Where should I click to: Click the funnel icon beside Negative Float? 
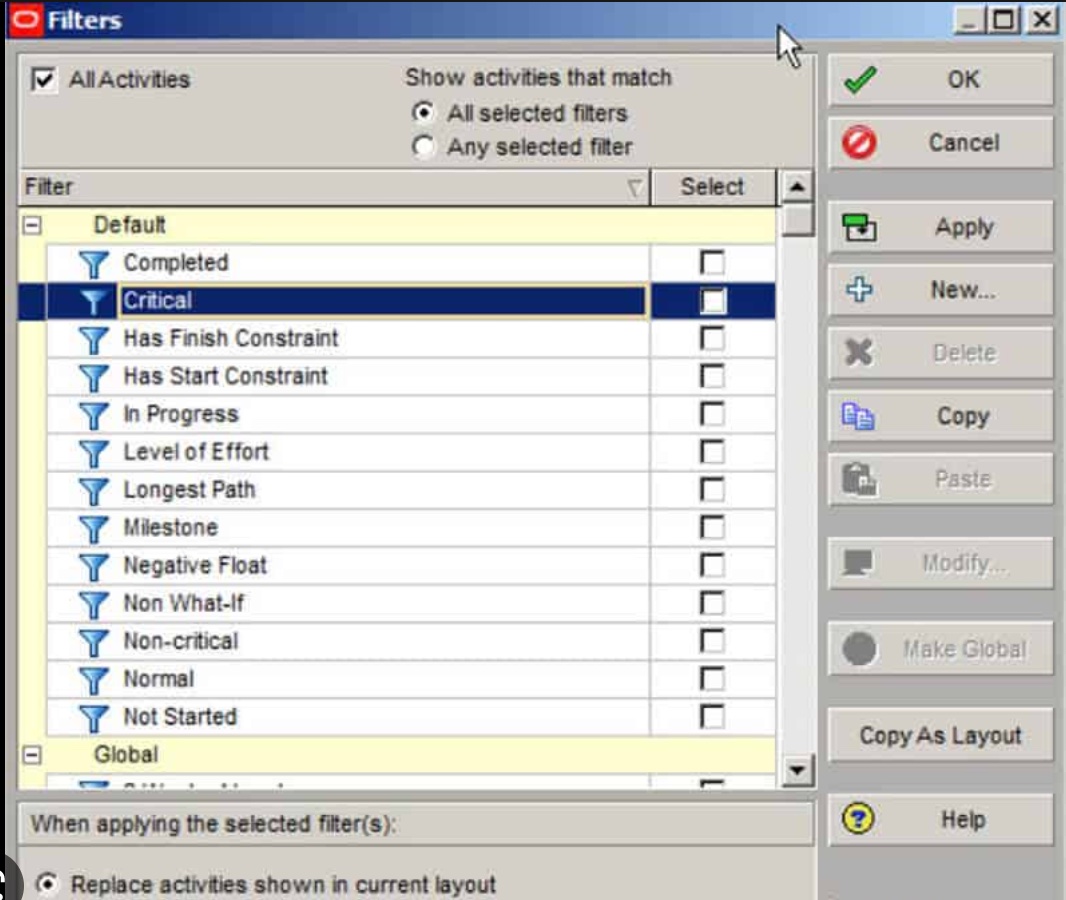(94, 566)
